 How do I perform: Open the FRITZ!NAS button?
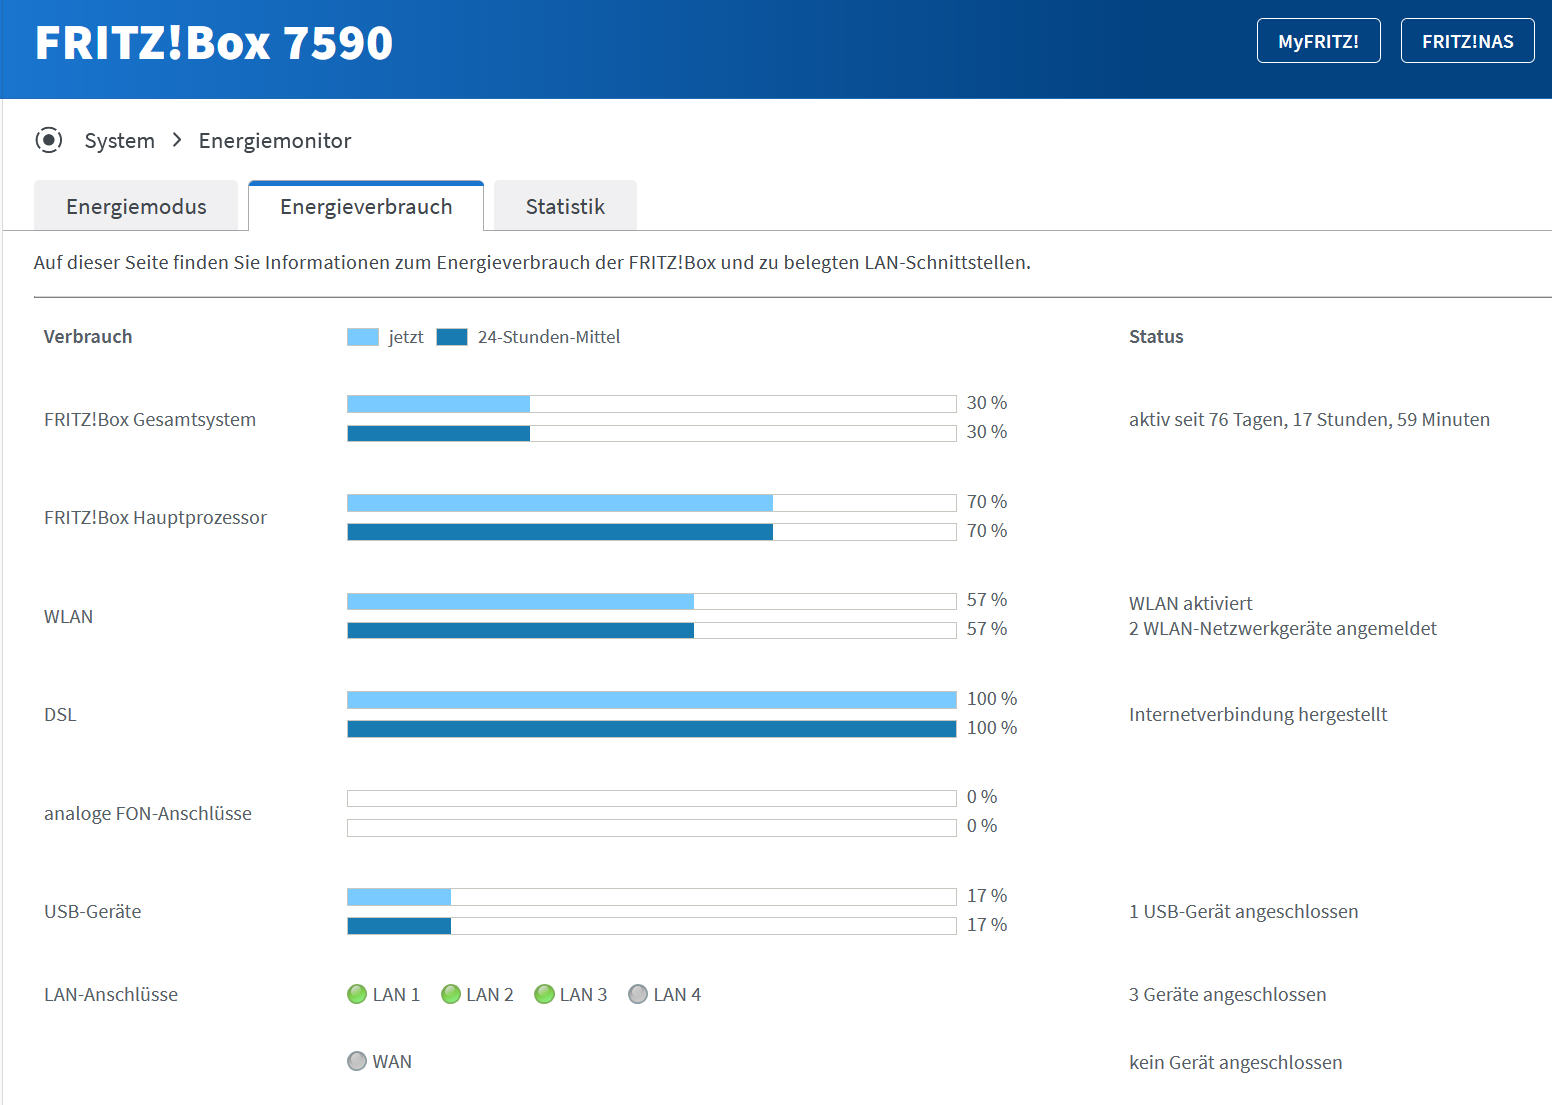(x=1467, y=41)
